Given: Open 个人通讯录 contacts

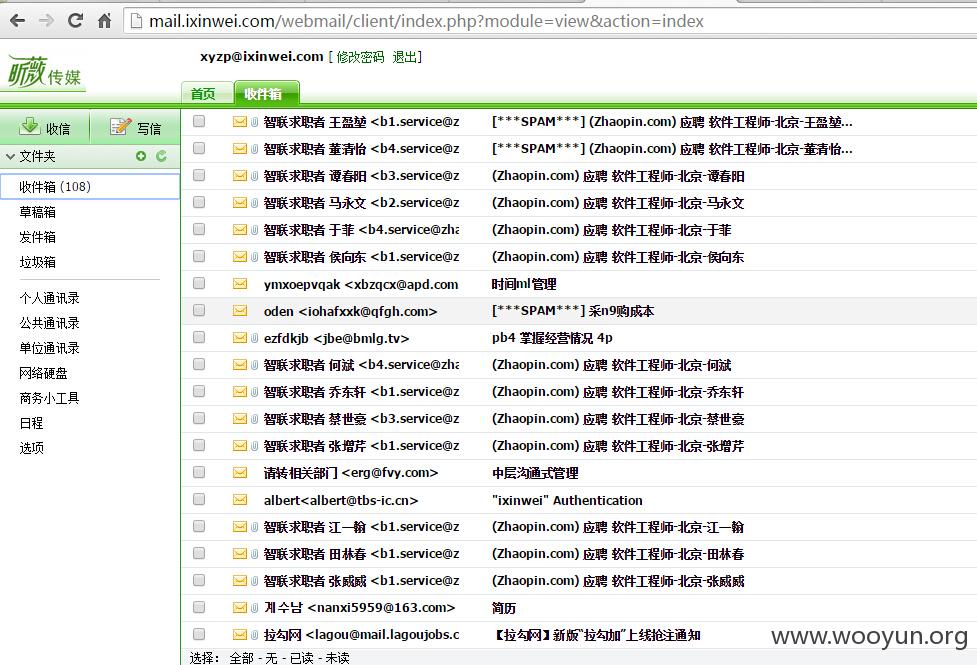Looking at the screenshot, I should tap(49, 298).
